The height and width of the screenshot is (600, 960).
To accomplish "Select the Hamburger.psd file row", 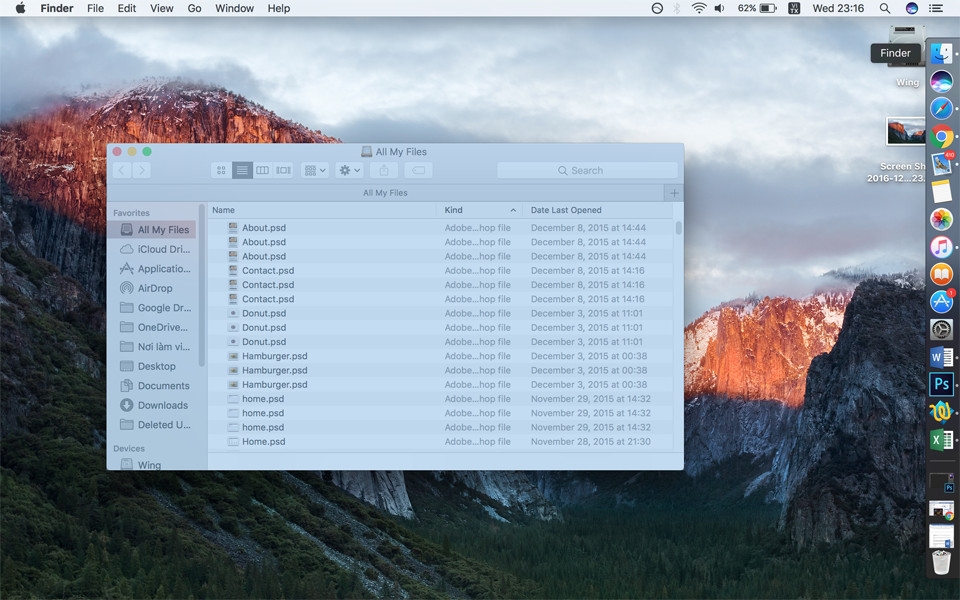I will 274,356.
